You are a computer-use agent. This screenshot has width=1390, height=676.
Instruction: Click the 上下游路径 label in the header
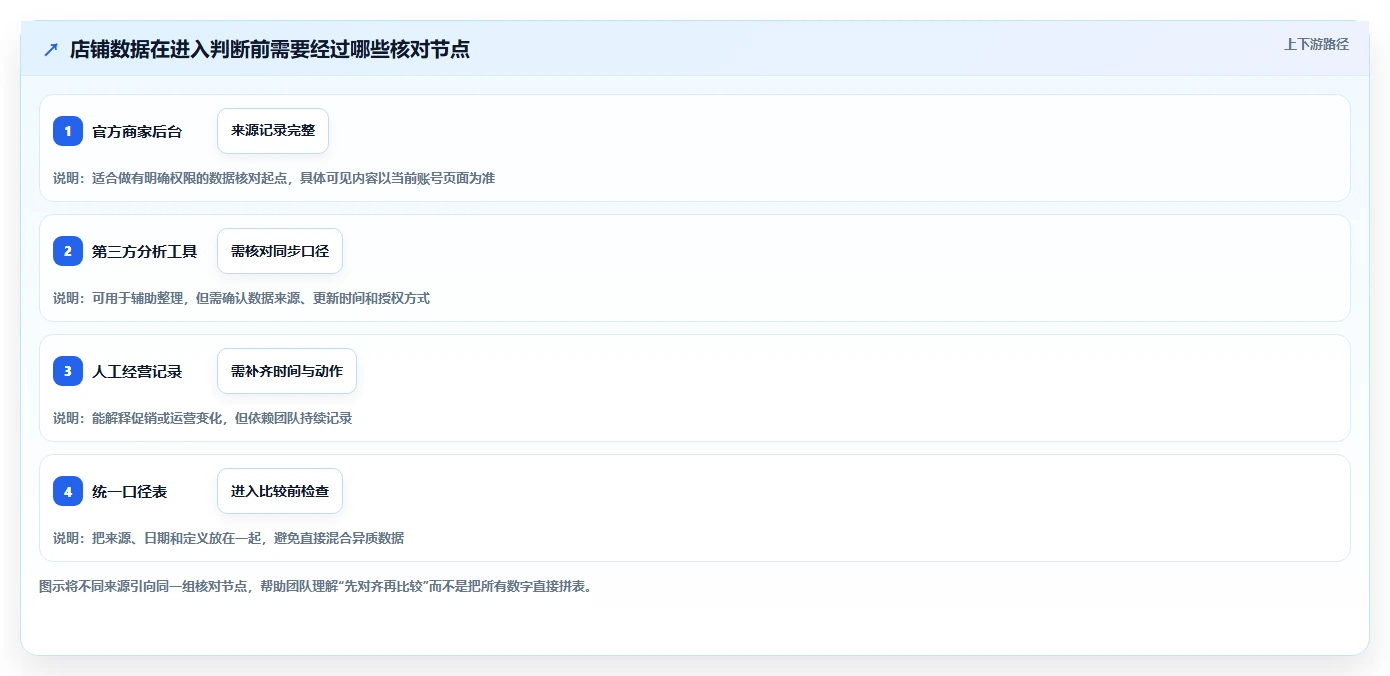click(x=1316, y=44)
